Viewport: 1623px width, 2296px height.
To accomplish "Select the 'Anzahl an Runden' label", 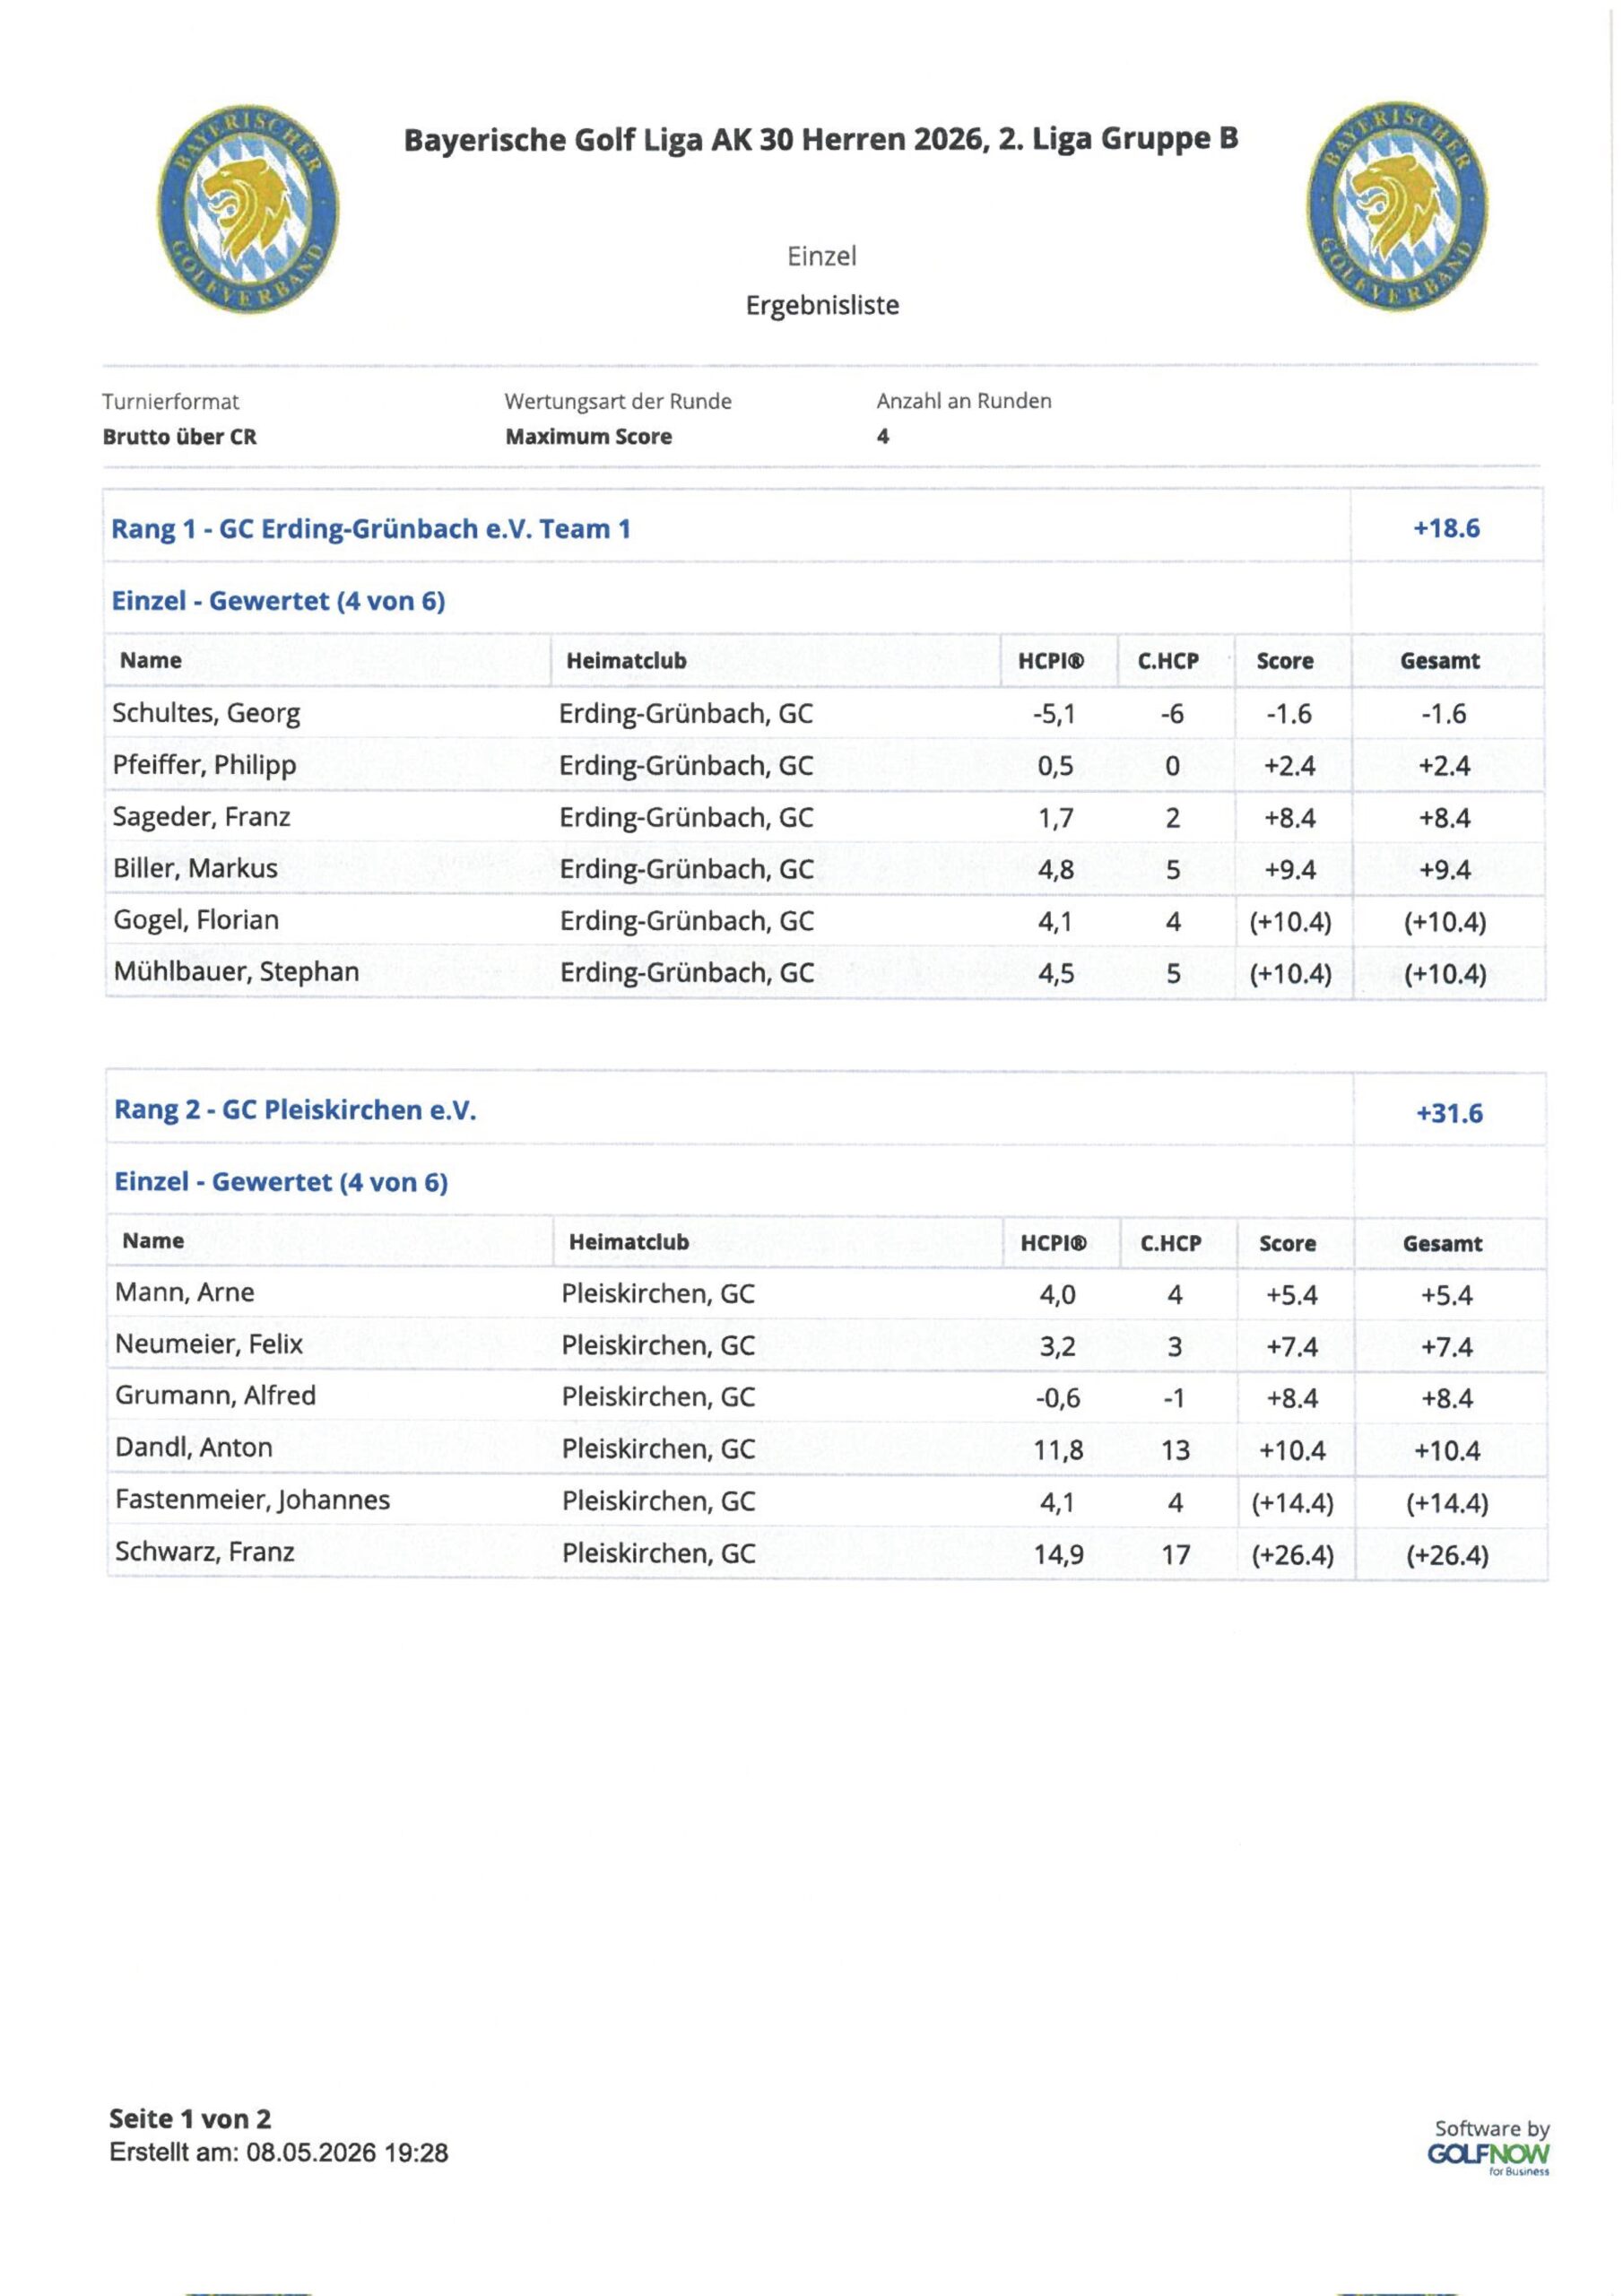I will pyautogui.click(x=964, y=401).
